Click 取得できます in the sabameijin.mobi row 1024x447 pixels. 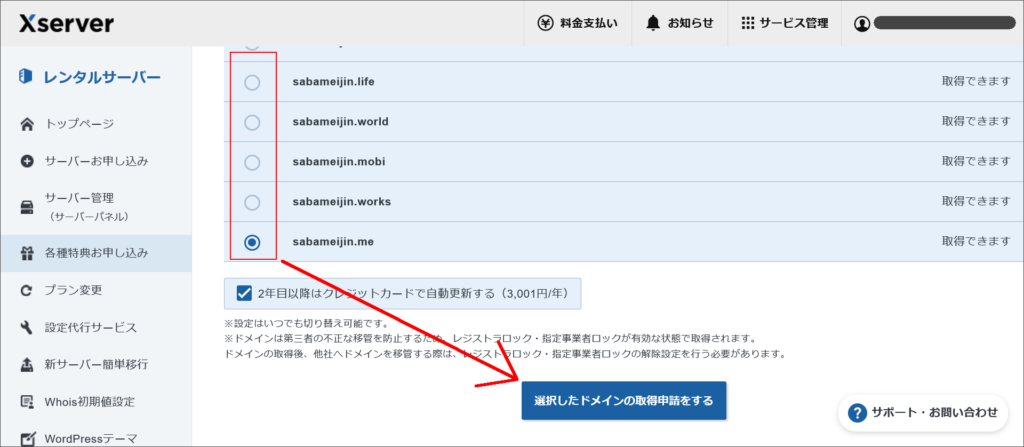point(976,162)
